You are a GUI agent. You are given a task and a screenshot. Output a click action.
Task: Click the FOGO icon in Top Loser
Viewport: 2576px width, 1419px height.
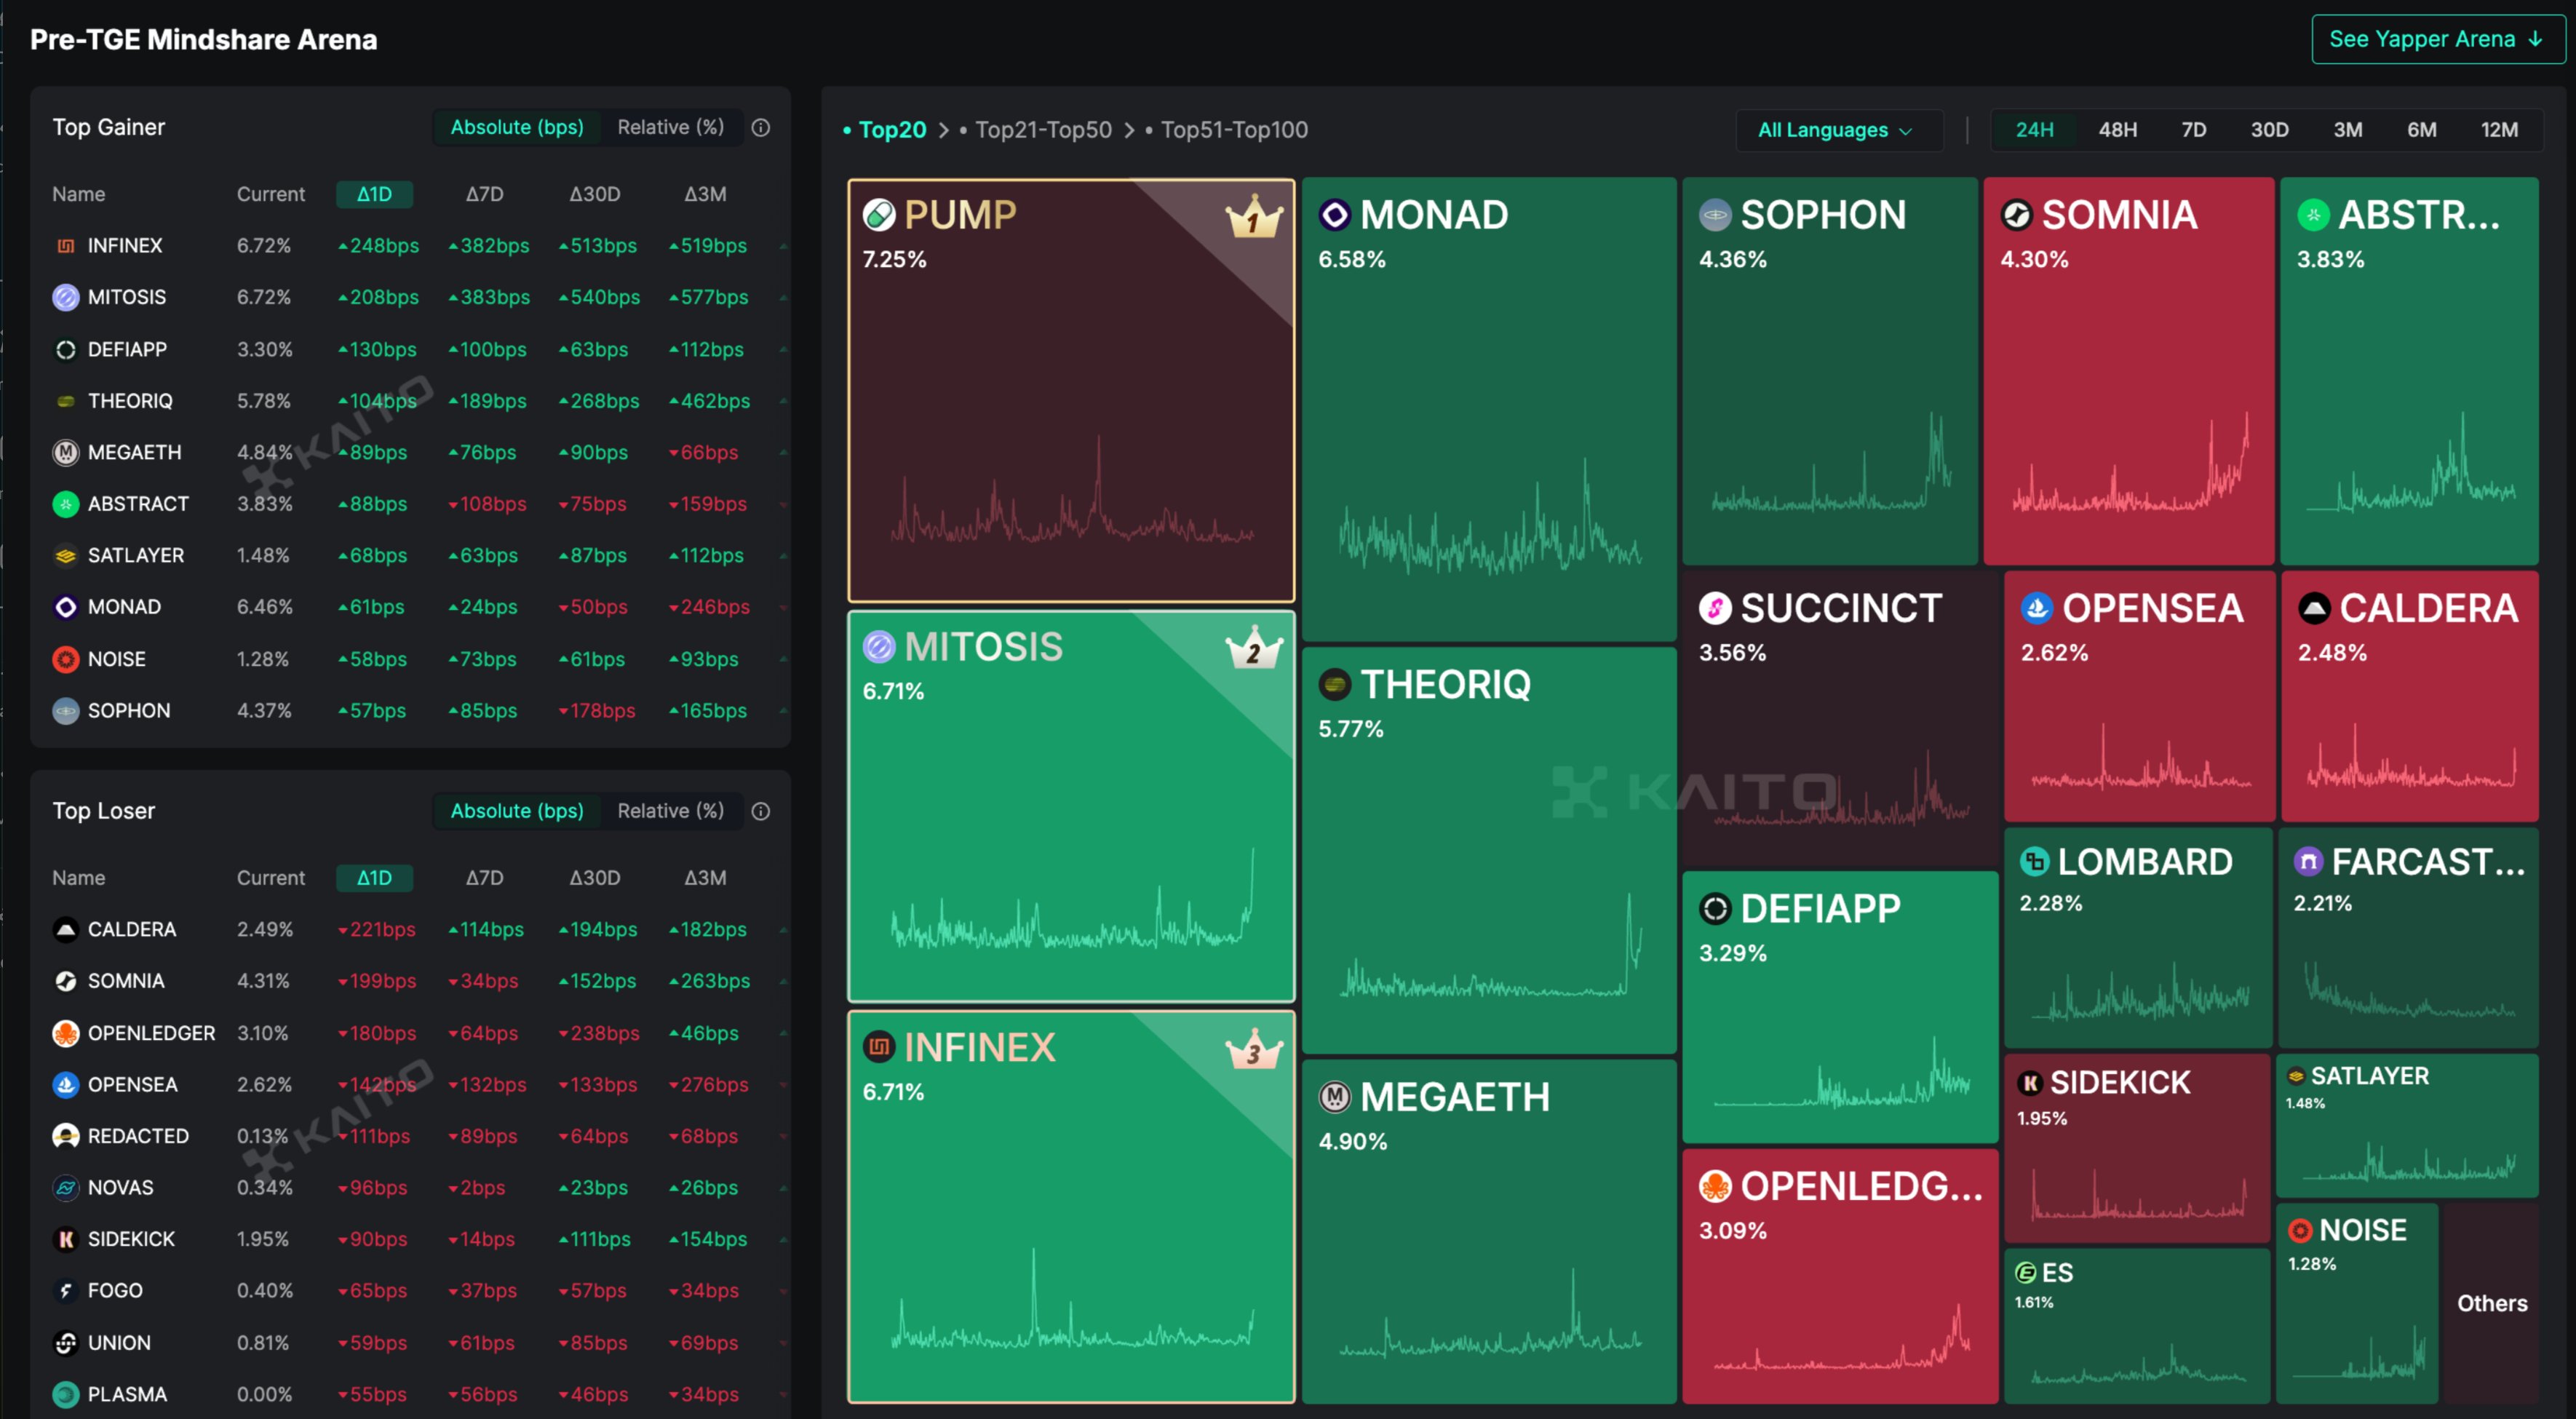[x=66, y=1291]
